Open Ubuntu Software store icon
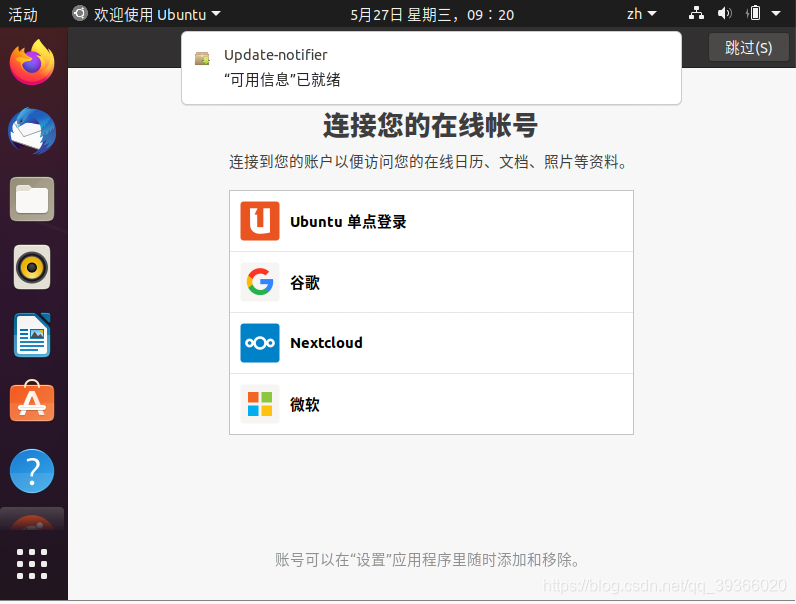 pos(32,401)
